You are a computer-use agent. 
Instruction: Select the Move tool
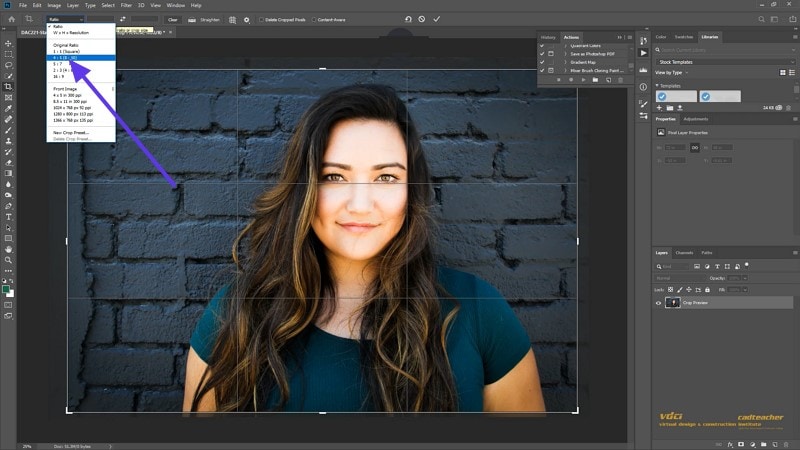[x=8, y=43]
